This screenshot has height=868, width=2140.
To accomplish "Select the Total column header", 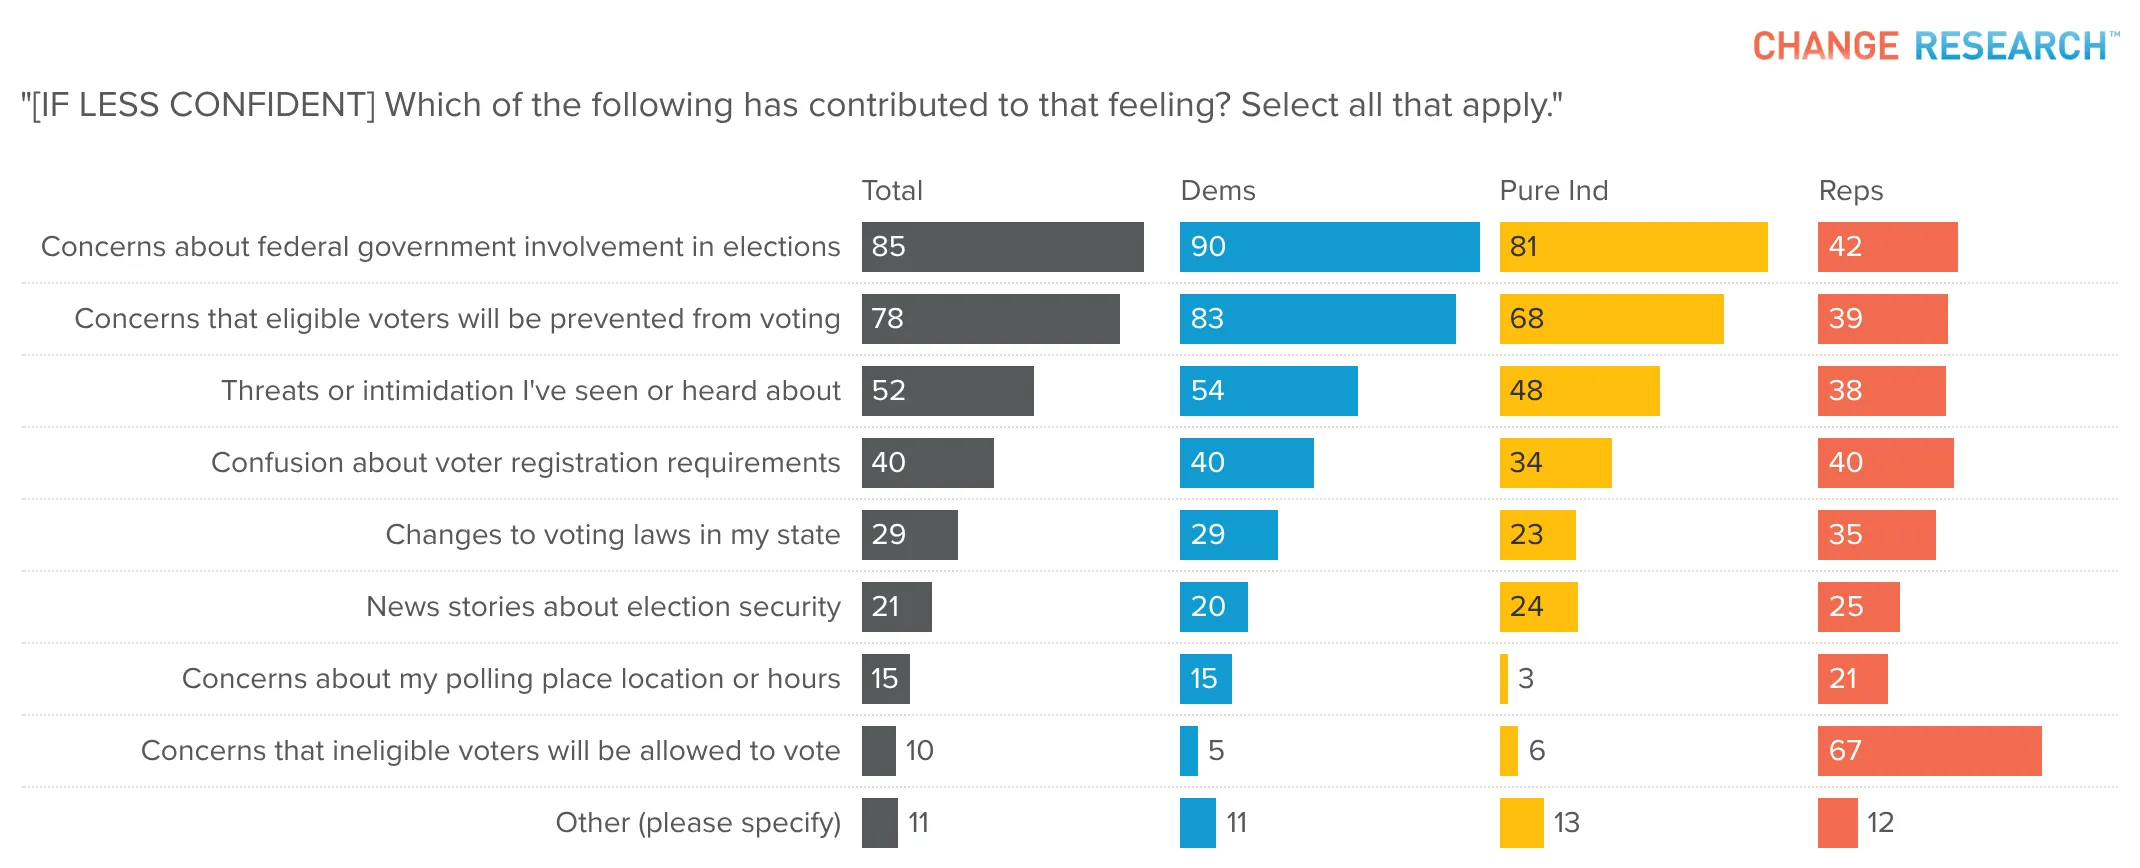I will (x=892, y=191).
